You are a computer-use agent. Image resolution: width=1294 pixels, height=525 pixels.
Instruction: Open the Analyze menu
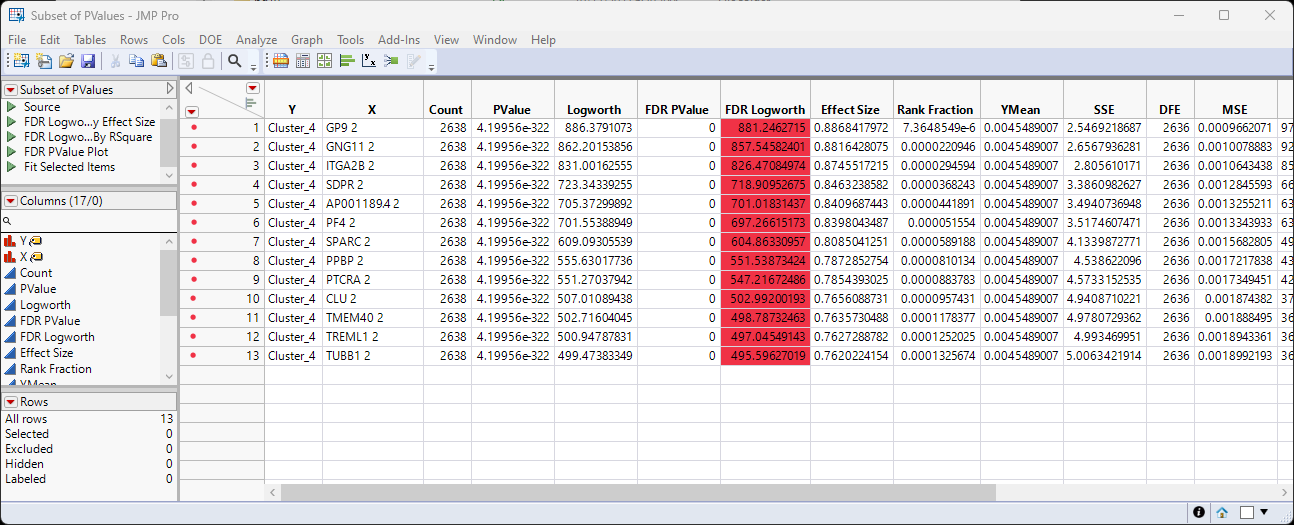256,40
